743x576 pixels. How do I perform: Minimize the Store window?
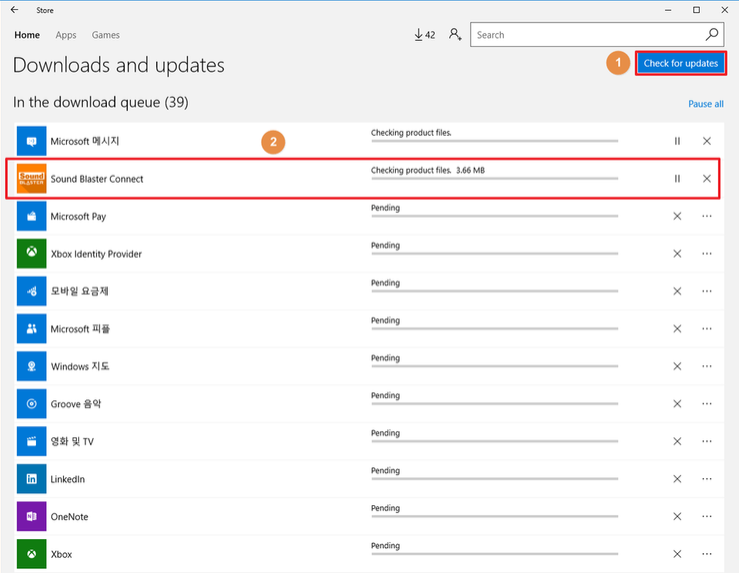[668, 9]
